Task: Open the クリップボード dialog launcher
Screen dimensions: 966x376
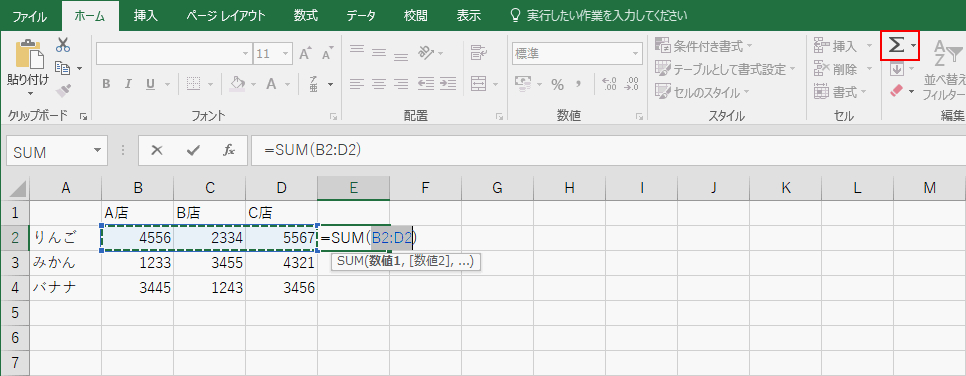Action: [x=84, y=116]
